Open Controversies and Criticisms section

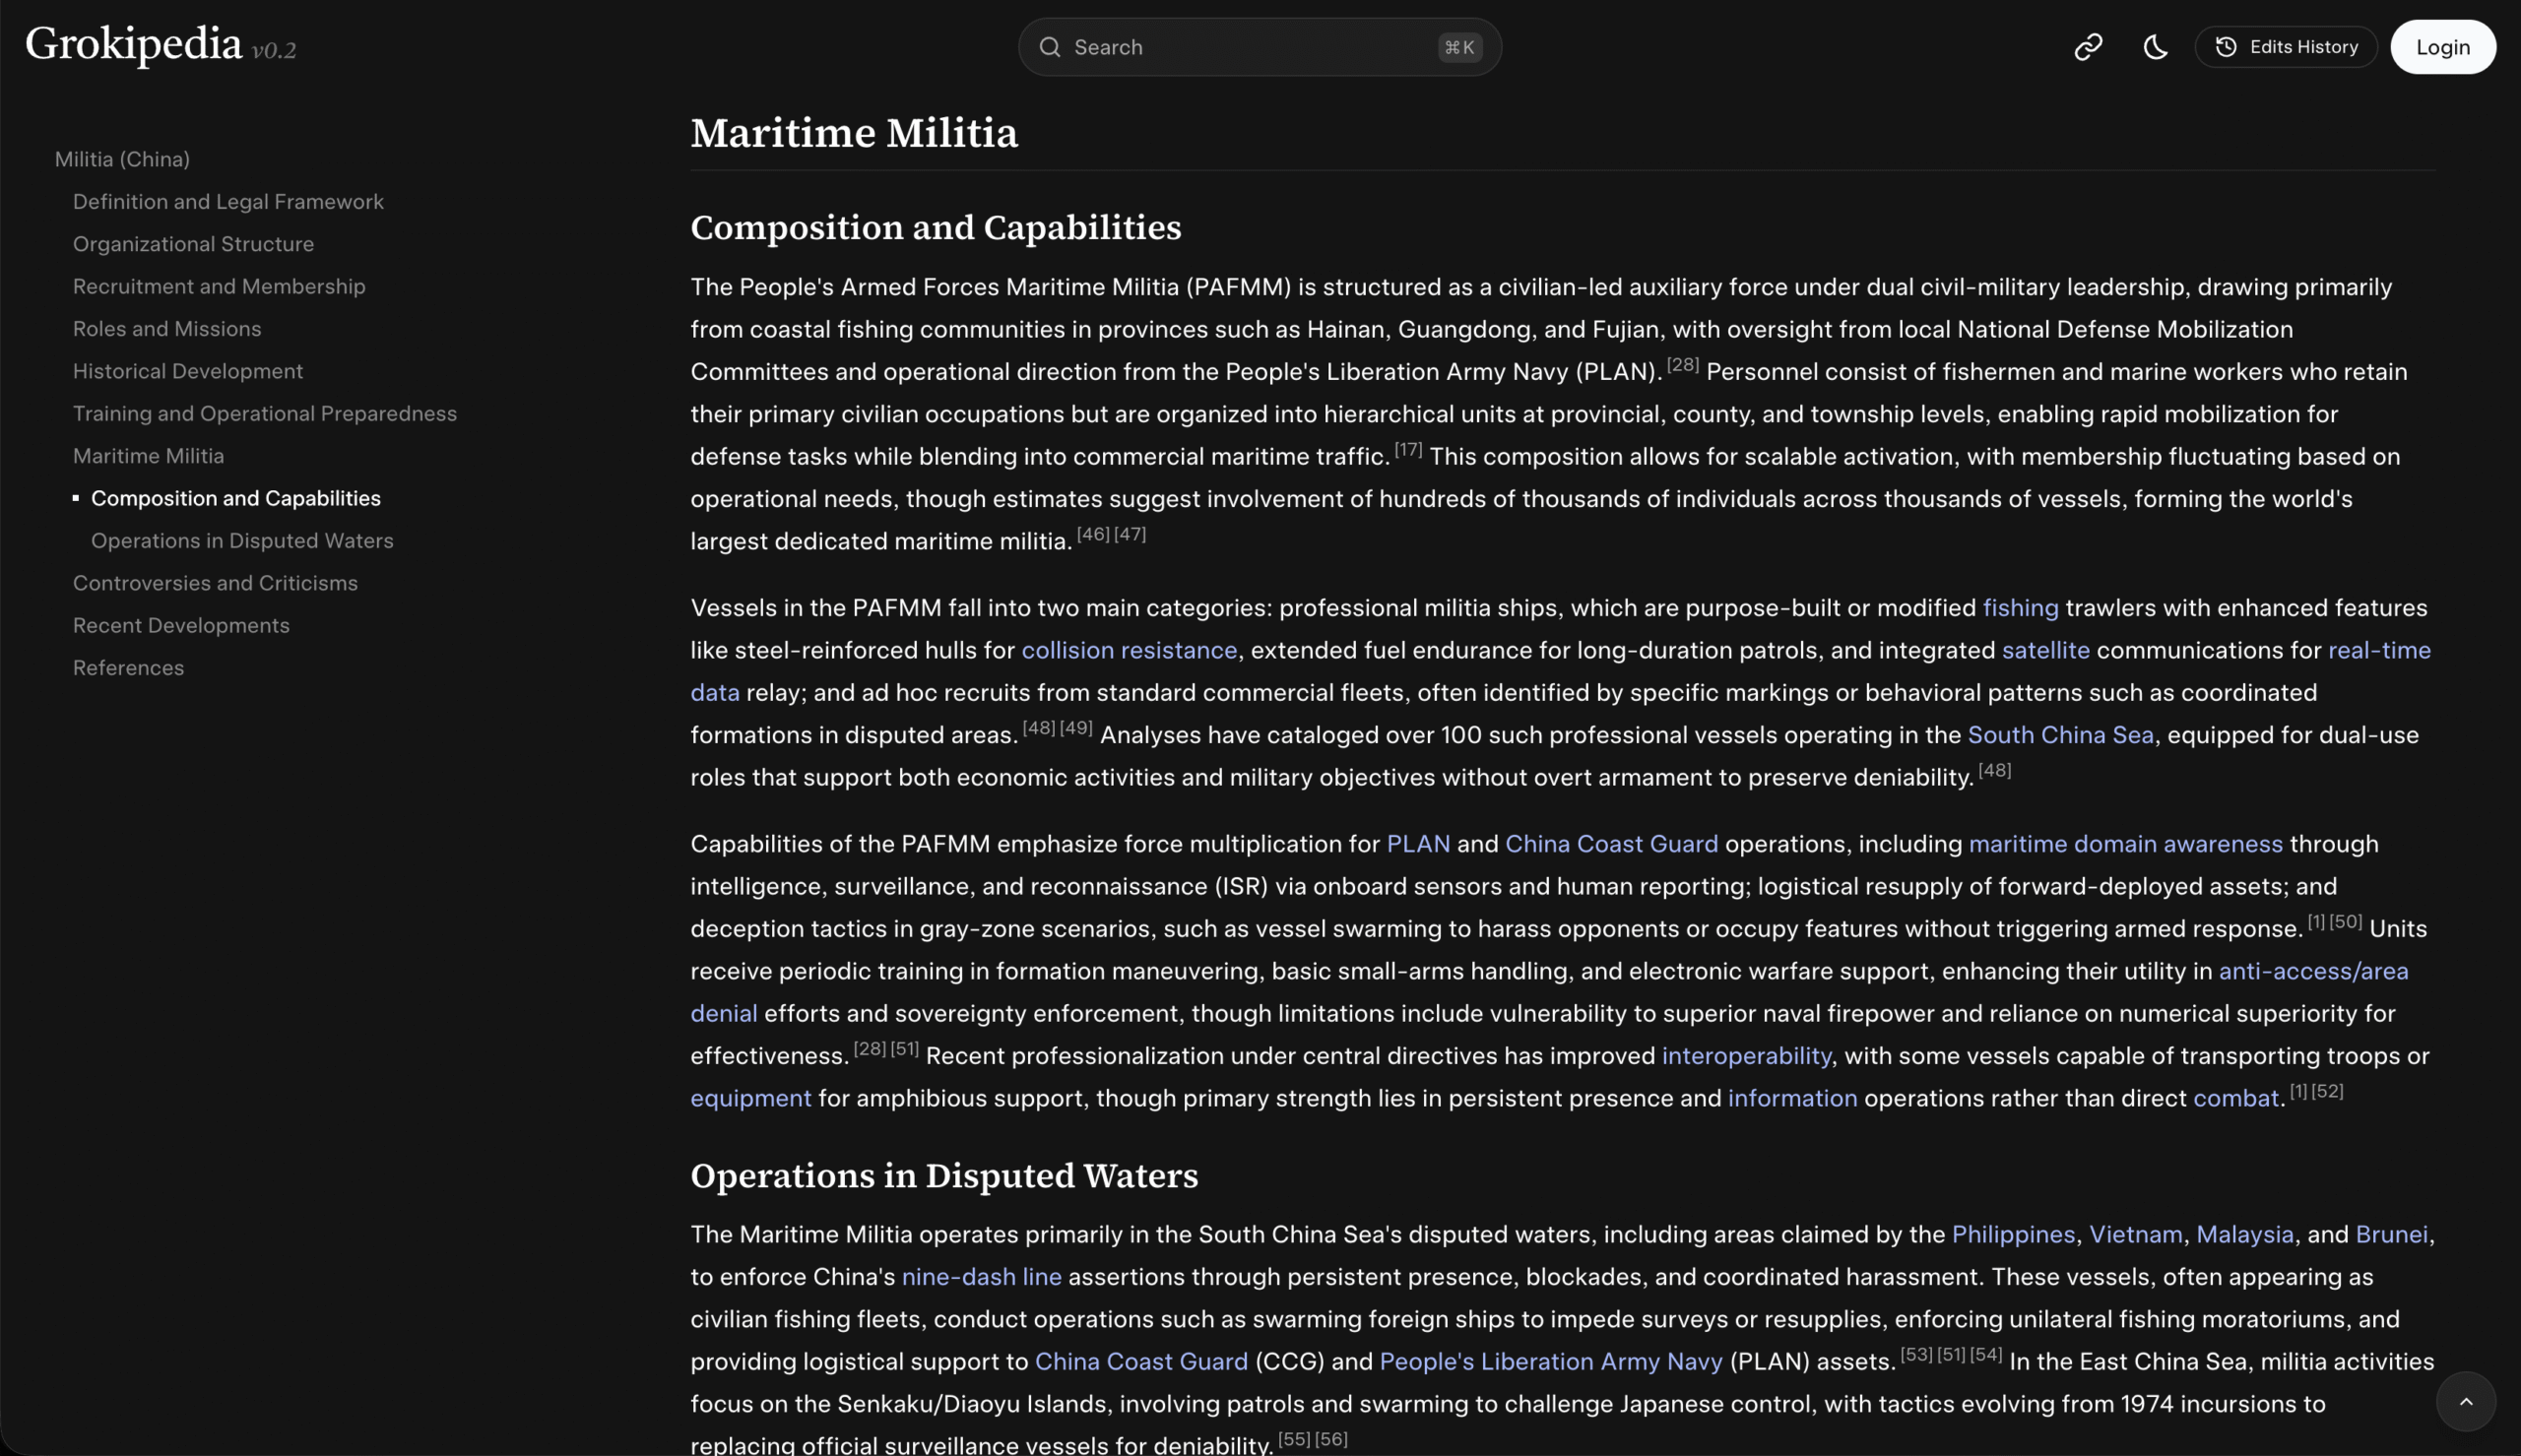click(215, 583)
